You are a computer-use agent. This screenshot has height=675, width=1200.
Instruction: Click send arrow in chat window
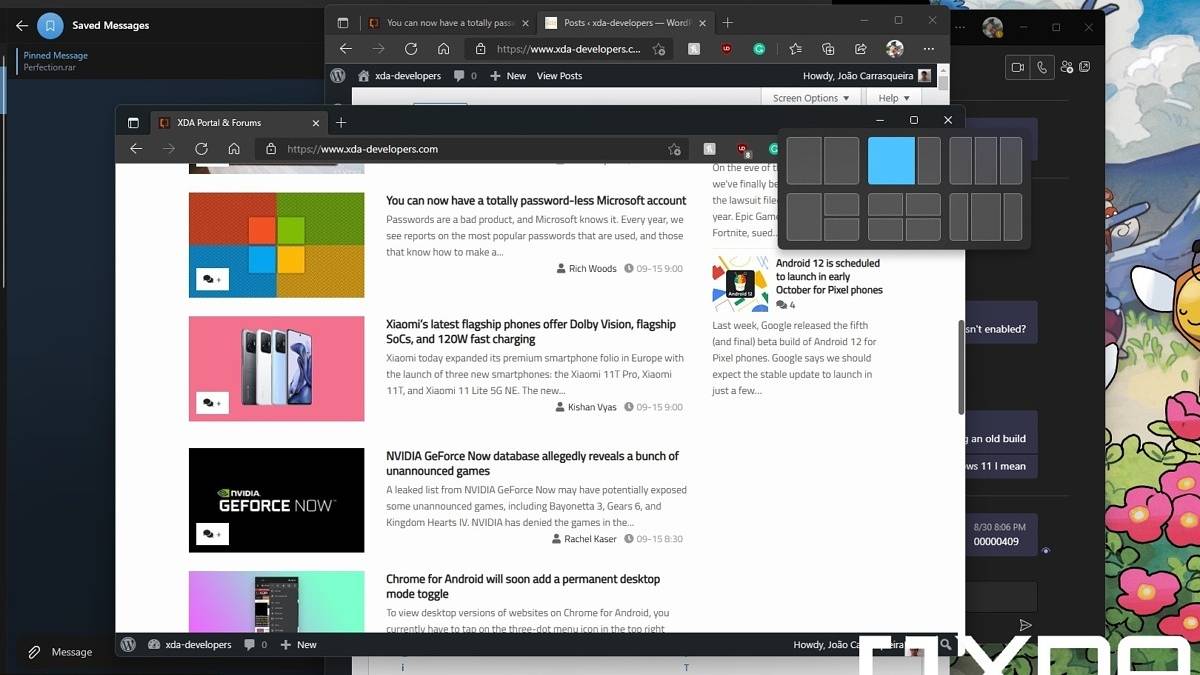(1025, 625)
